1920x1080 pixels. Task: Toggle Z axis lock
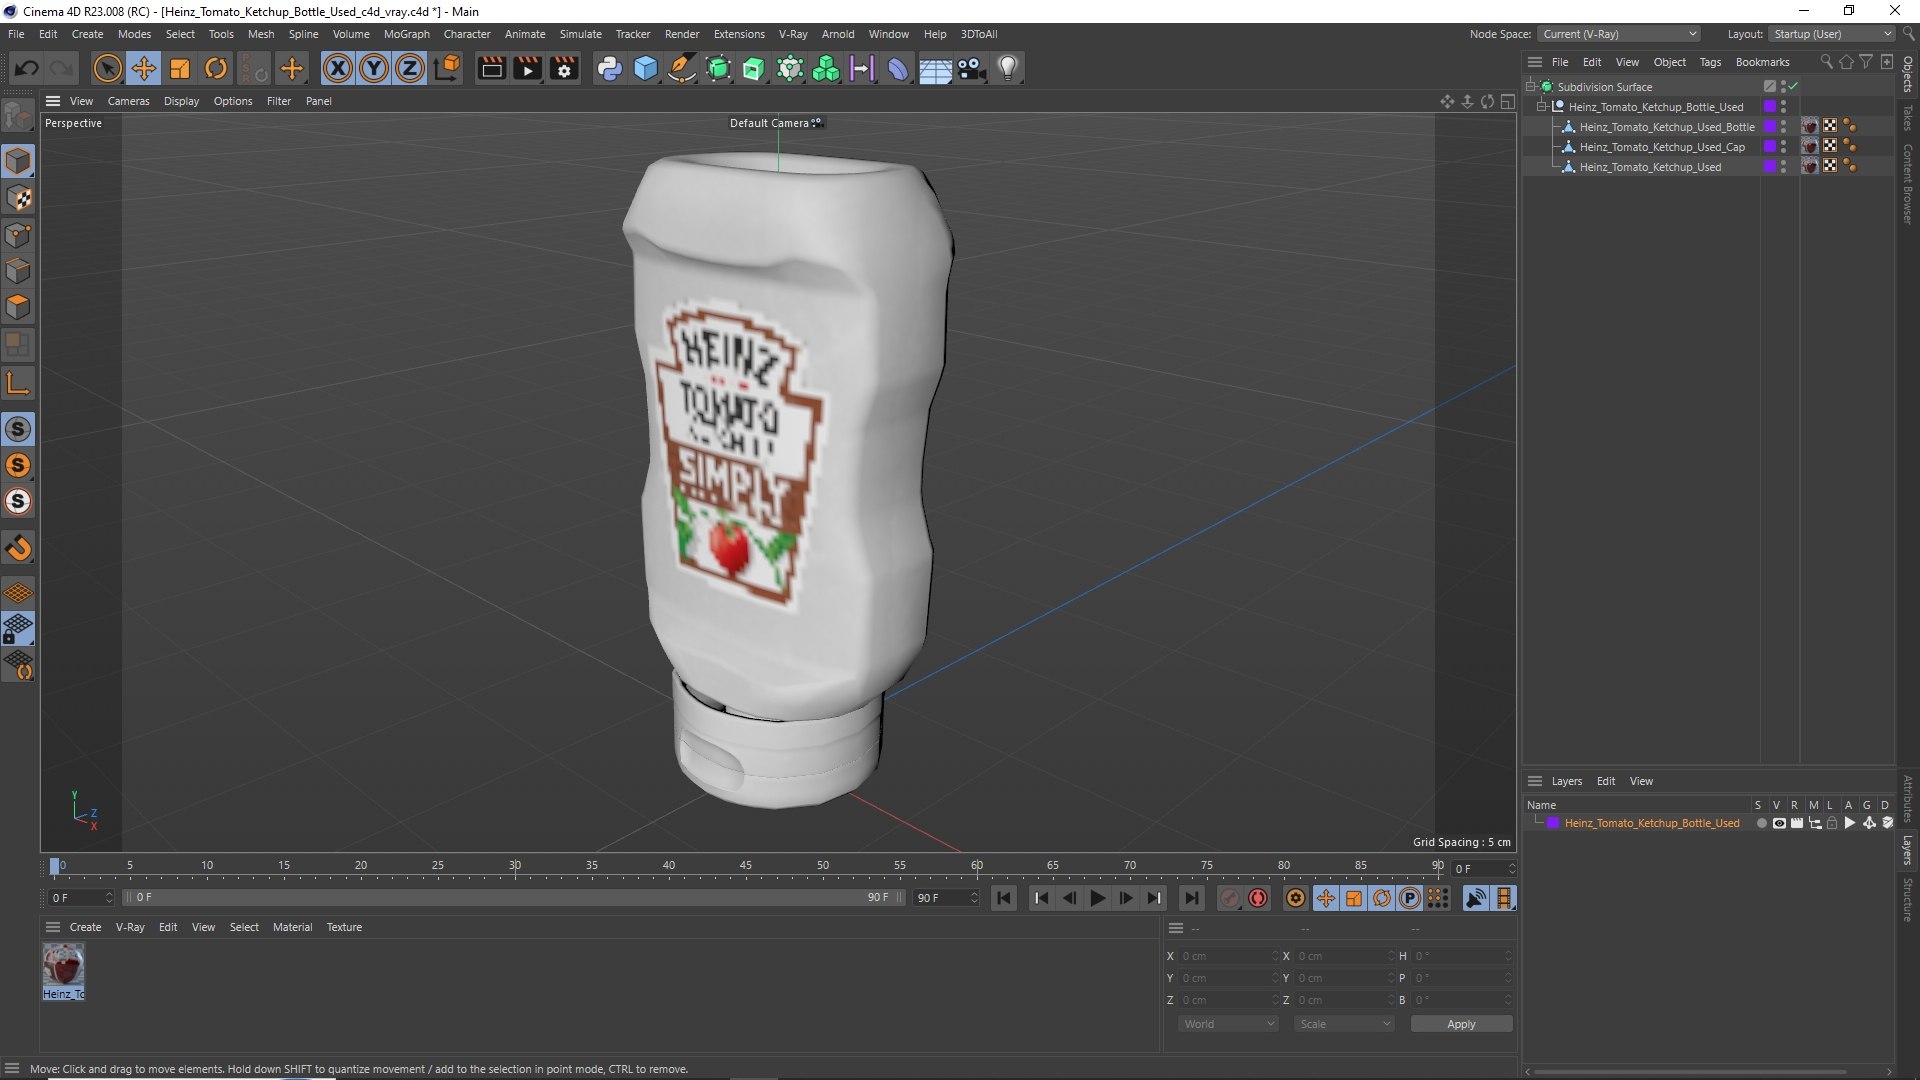(410, 68)
